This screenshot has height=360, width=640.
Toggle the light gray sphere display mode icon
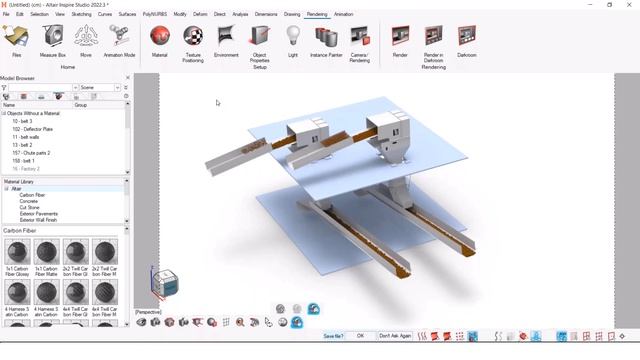click(297, 309)
